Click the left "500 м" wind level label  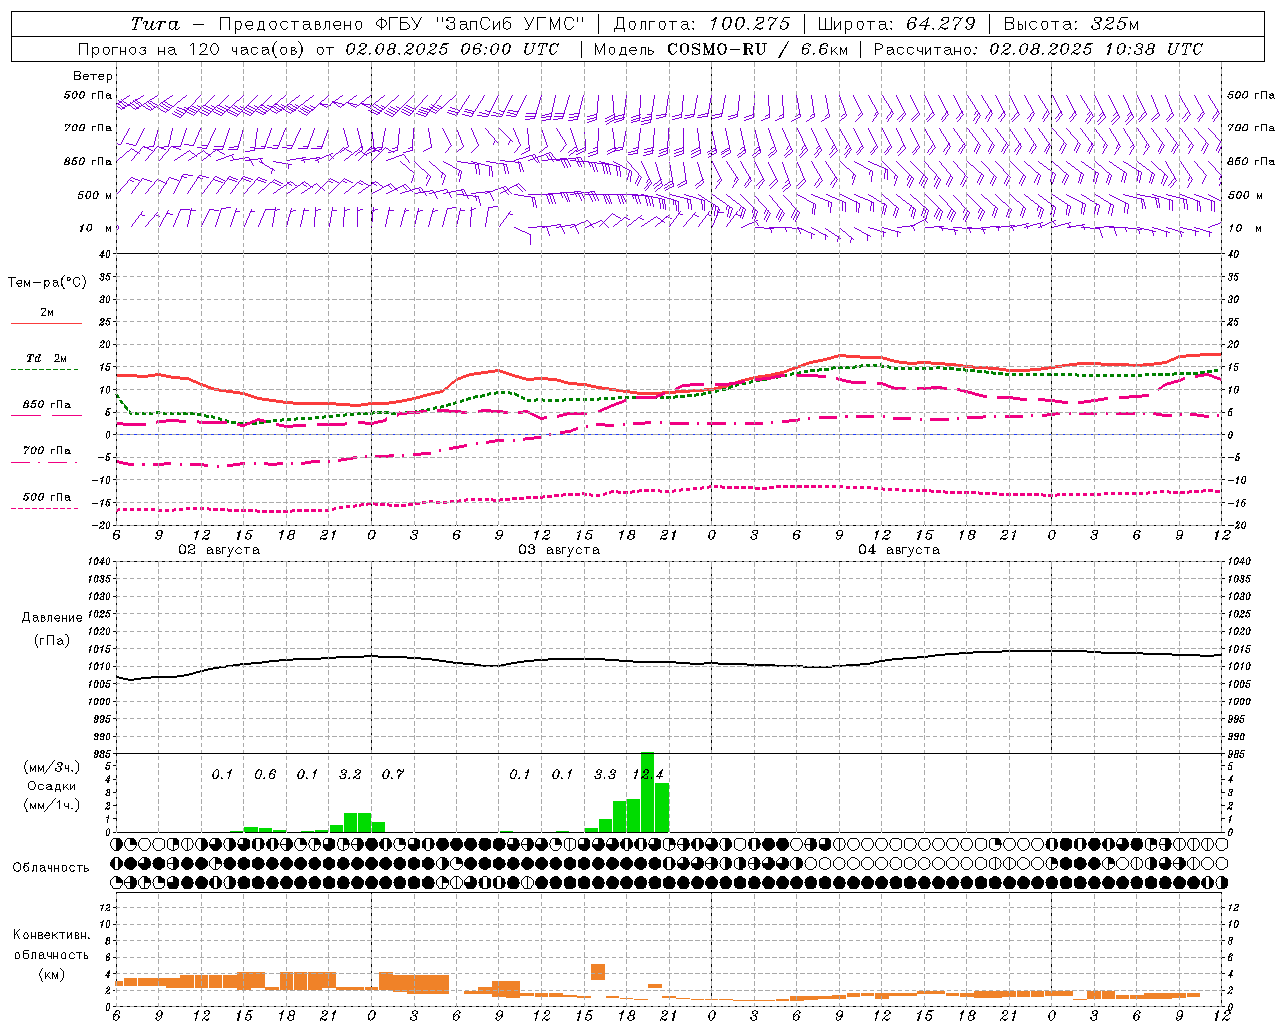click(96, 195)
